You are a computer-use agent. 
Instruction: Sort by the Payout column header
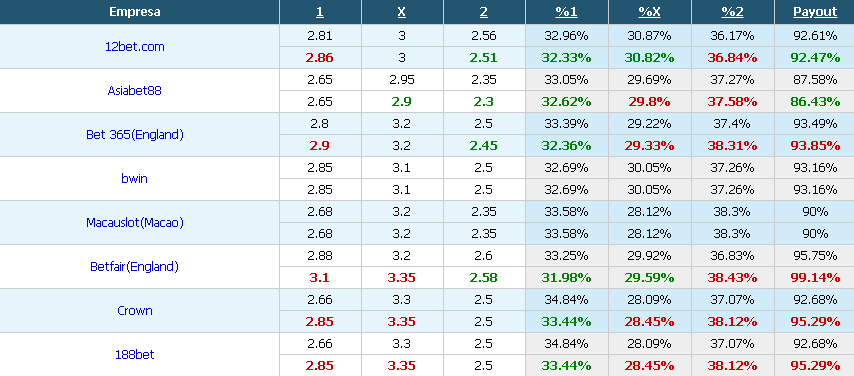815,12
